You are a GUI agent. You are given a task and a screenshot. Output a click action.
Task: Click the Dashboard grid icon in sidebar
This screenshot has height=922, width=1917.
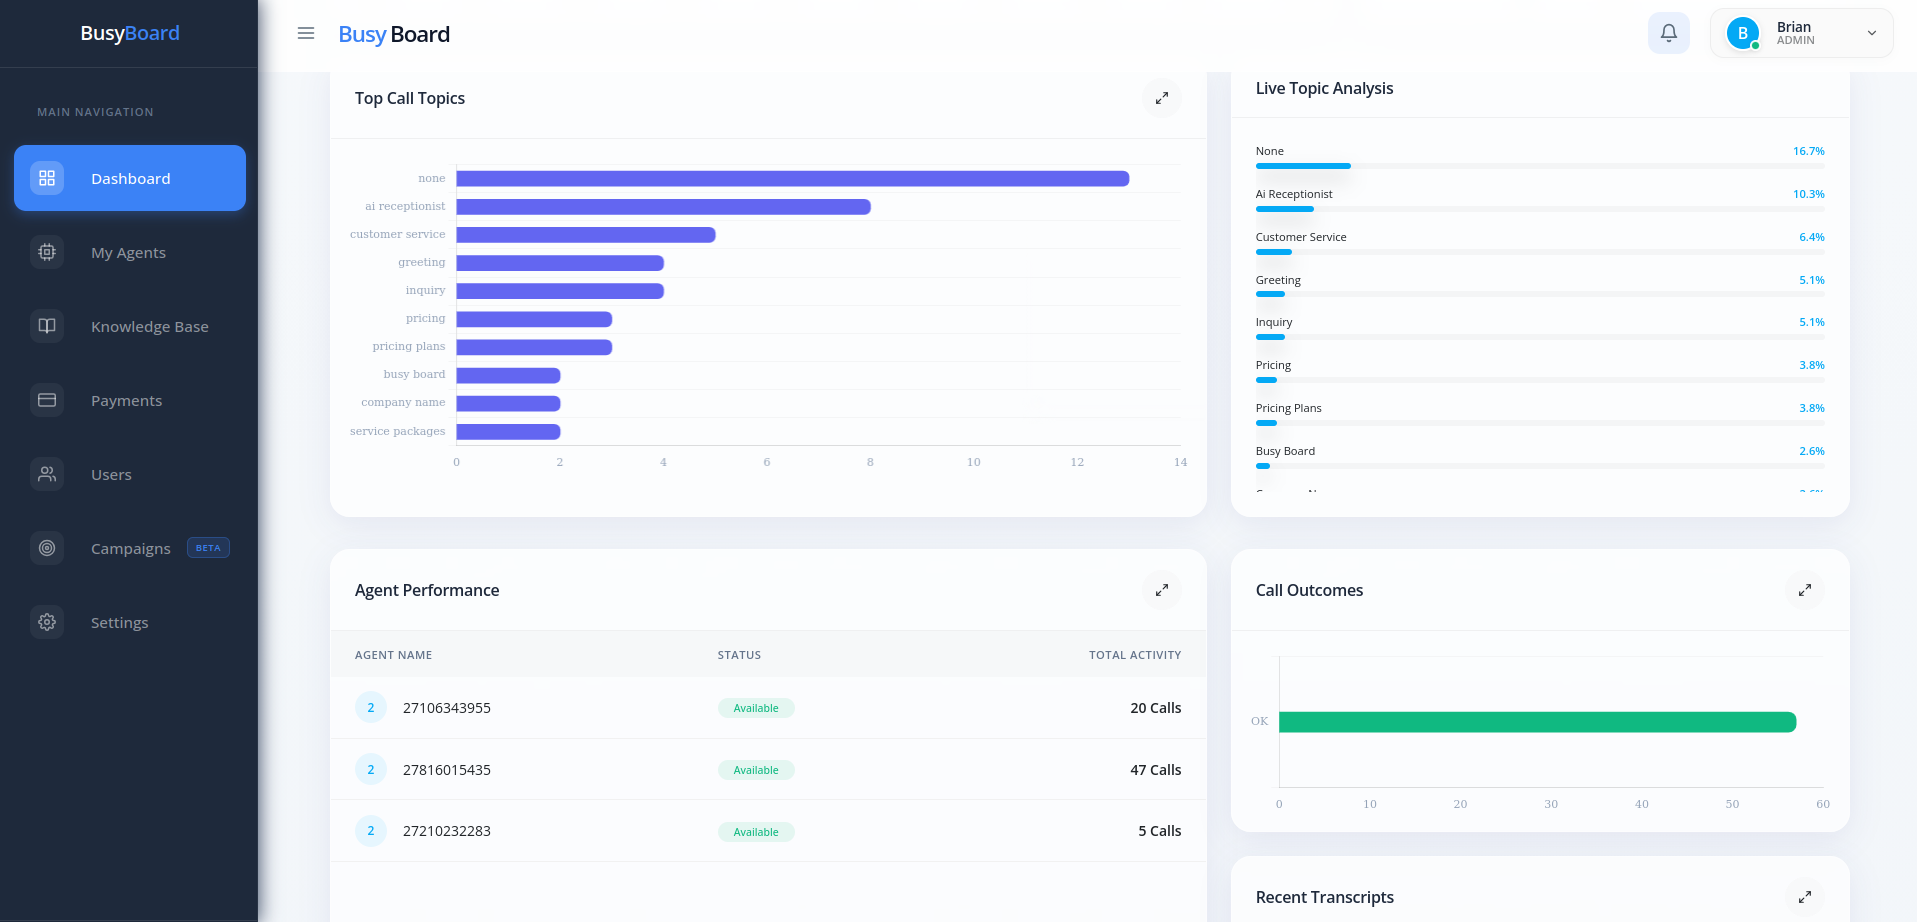(x=47, y=178)
